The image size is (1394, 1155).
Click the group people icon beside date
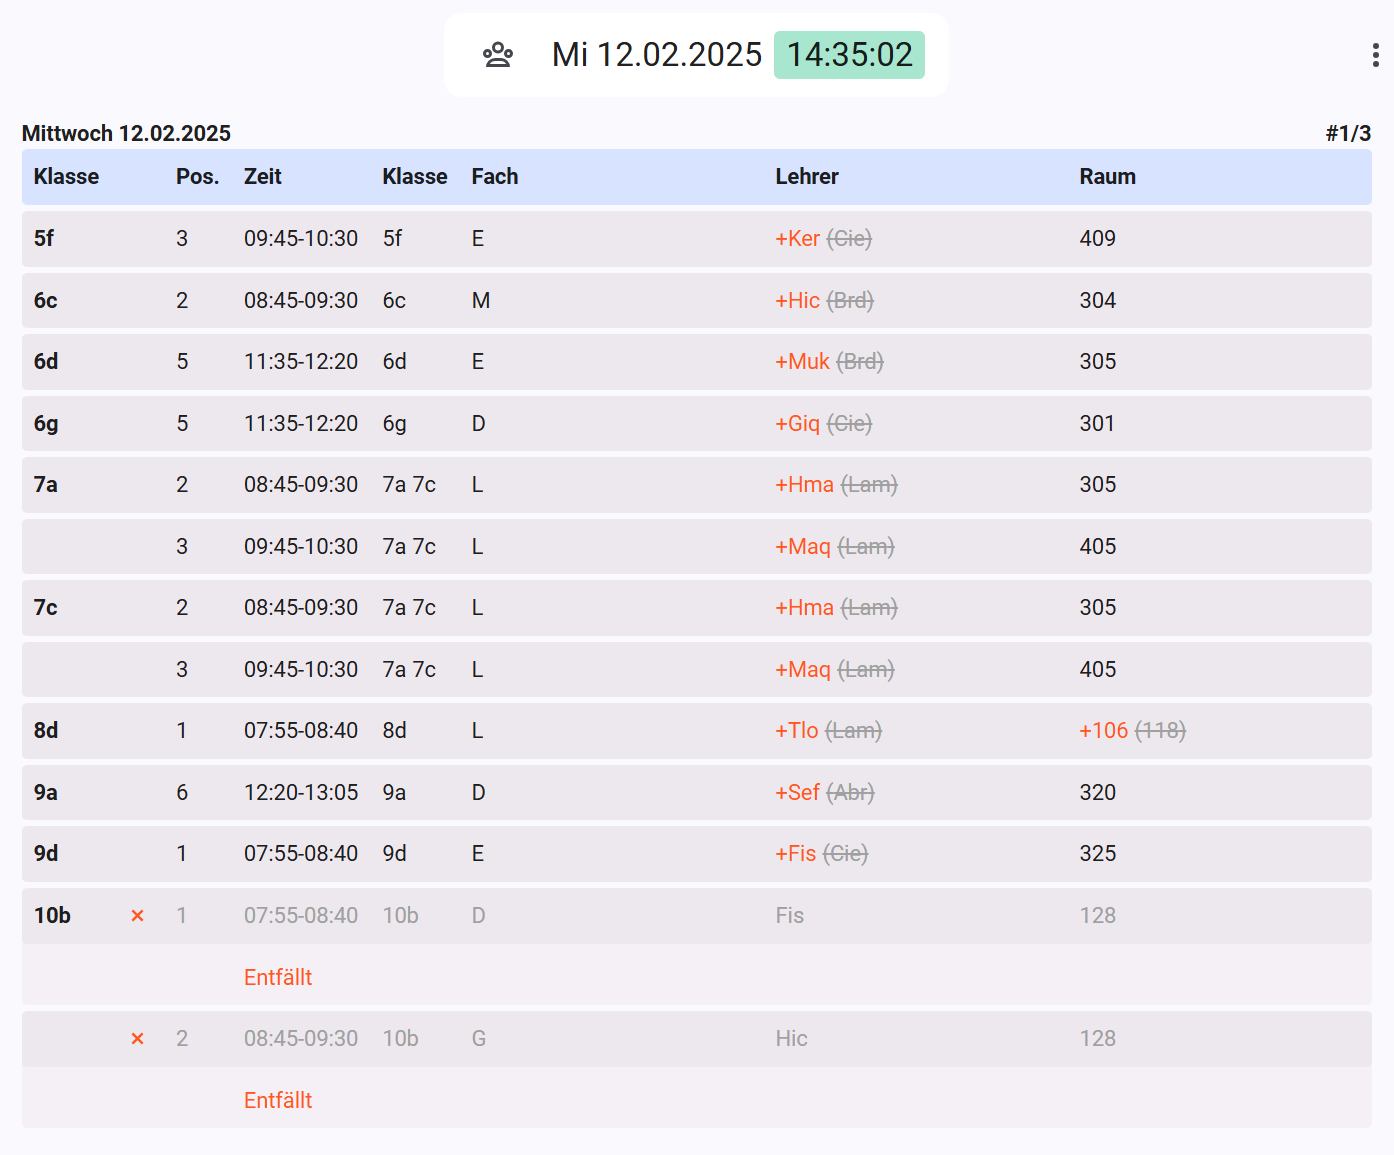click(498, 55)
